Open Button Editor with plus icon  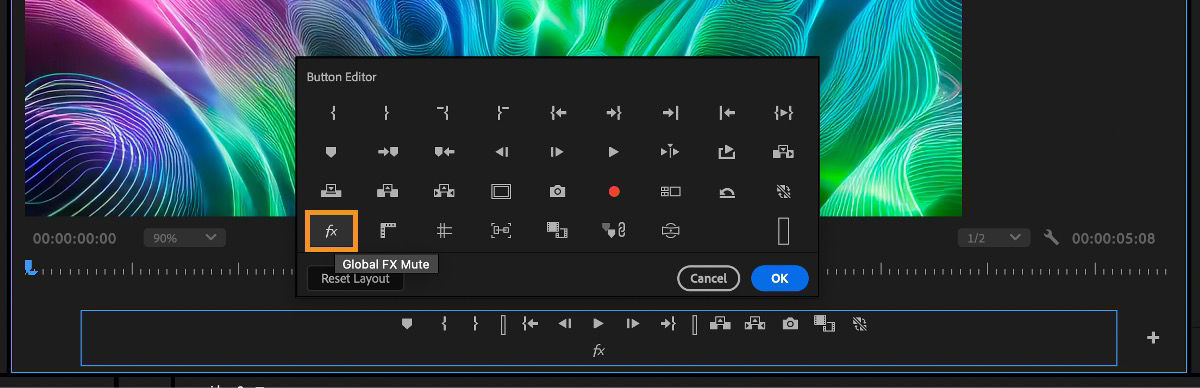(1153, 338)
